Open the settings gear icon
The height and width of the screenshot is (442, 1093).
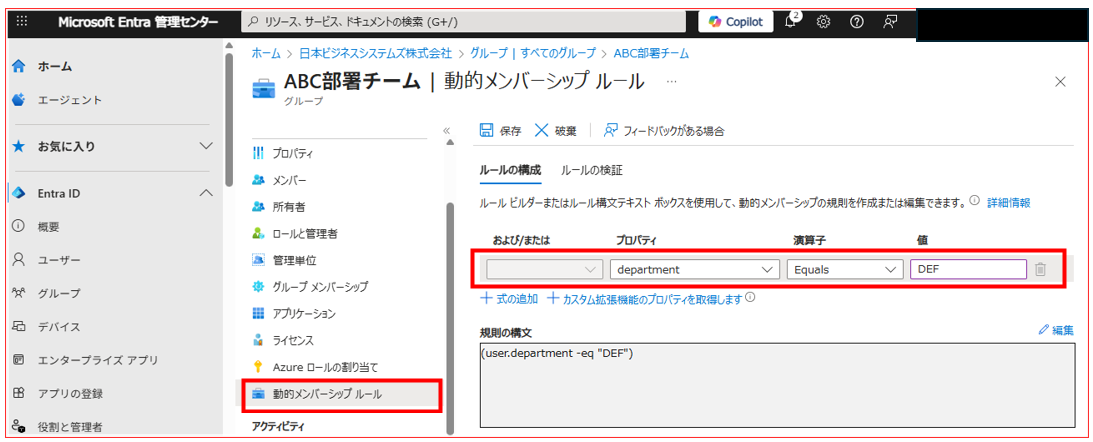[x=823, y=22]
